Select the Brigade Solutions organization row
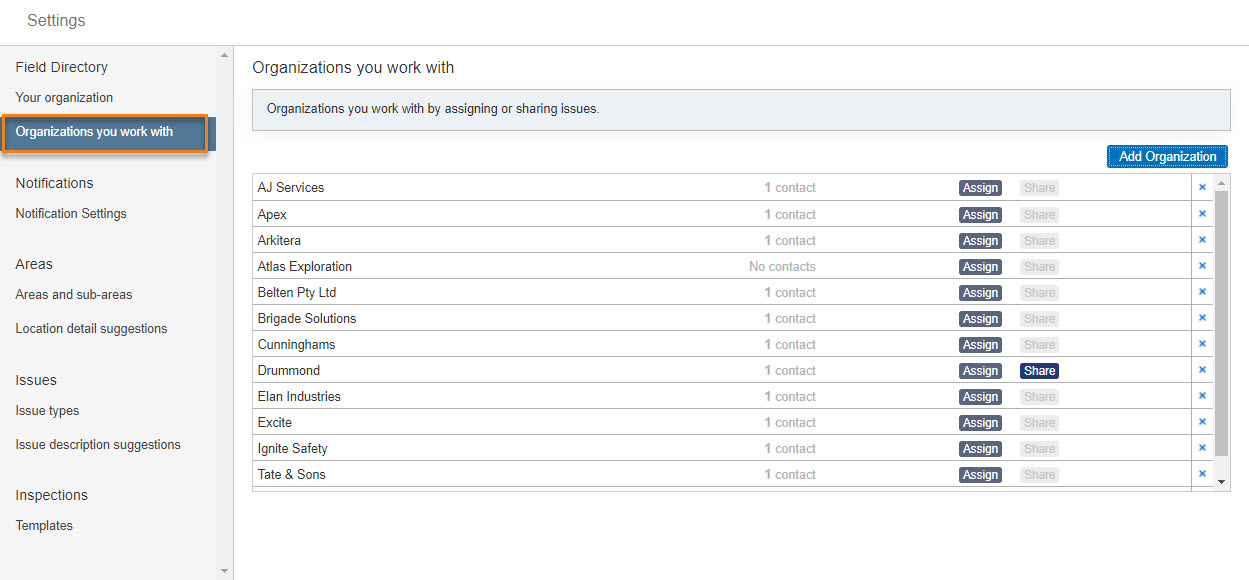The width and height of the screenshot is (1249, 580). pyautogui.click(x=722, y=318)
